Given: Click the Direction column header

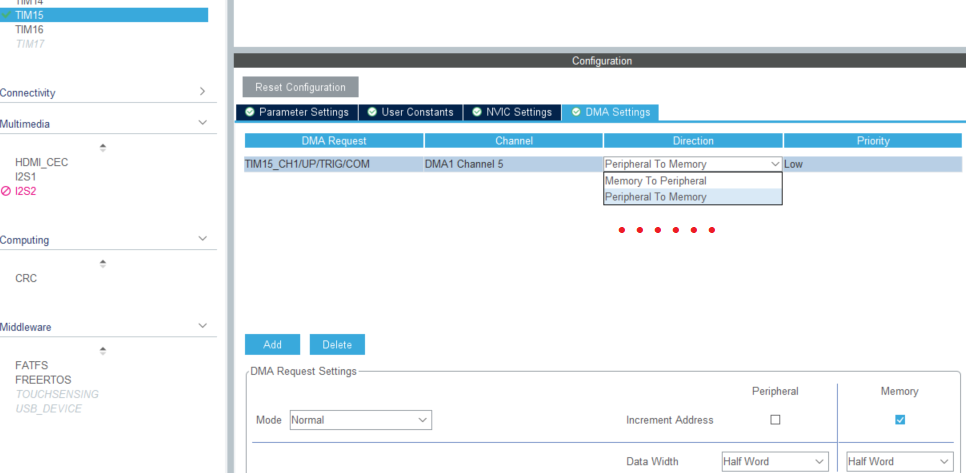Looking at the screenshot, I should [693, 141].
